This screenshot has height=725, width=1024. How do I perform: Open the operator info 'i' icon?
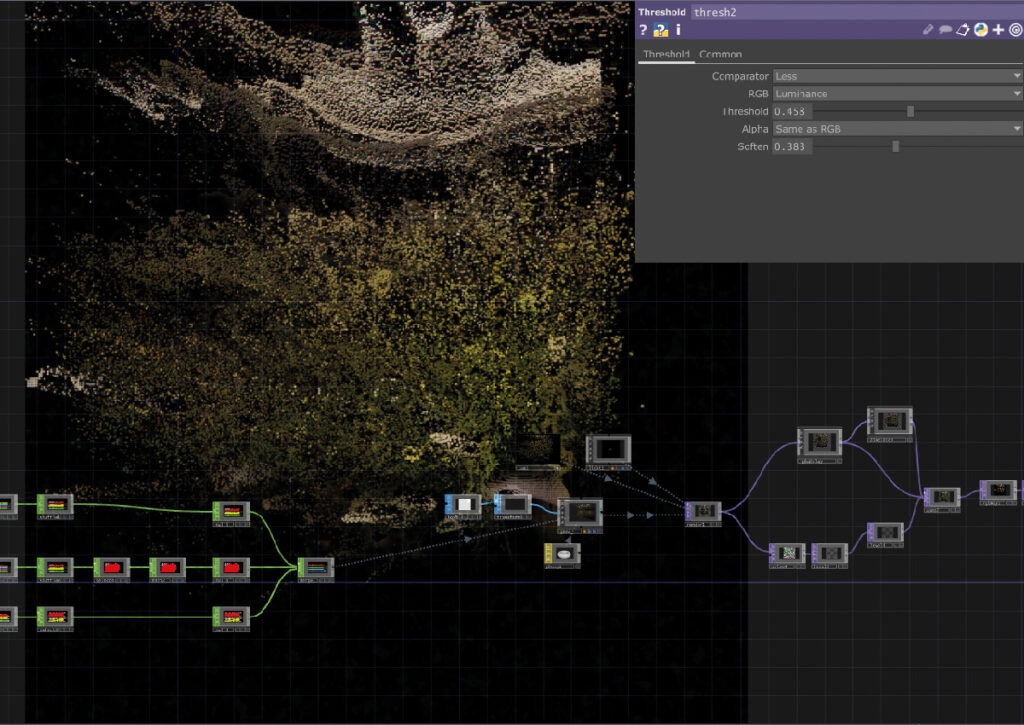tap(678, 30)
